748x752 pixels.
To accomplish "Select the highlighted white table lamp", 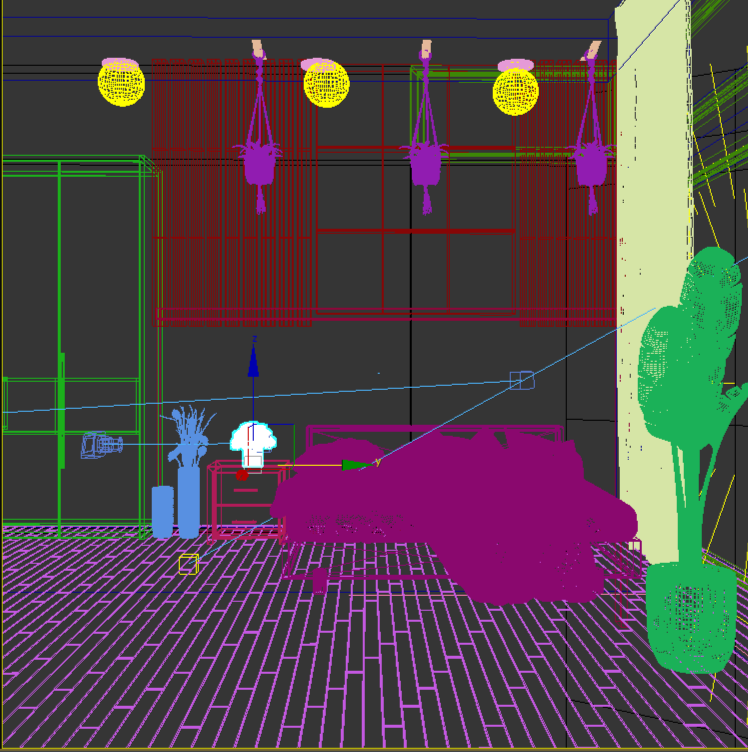I will [x=253, y=444].
